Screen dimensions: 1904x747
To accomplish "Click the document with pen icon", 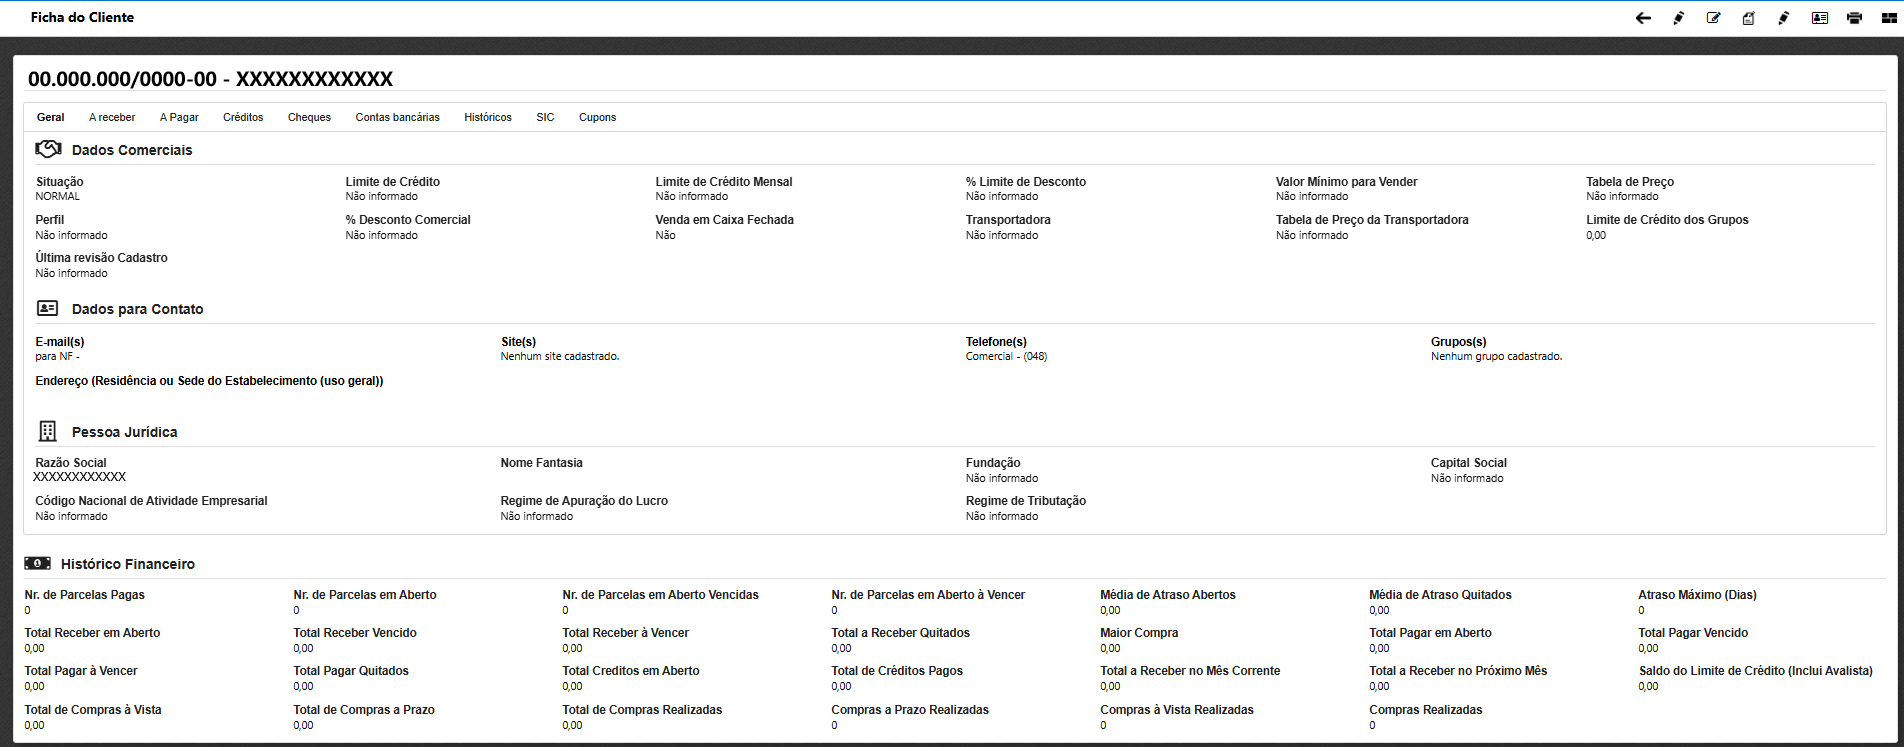I will (1748, 18).
